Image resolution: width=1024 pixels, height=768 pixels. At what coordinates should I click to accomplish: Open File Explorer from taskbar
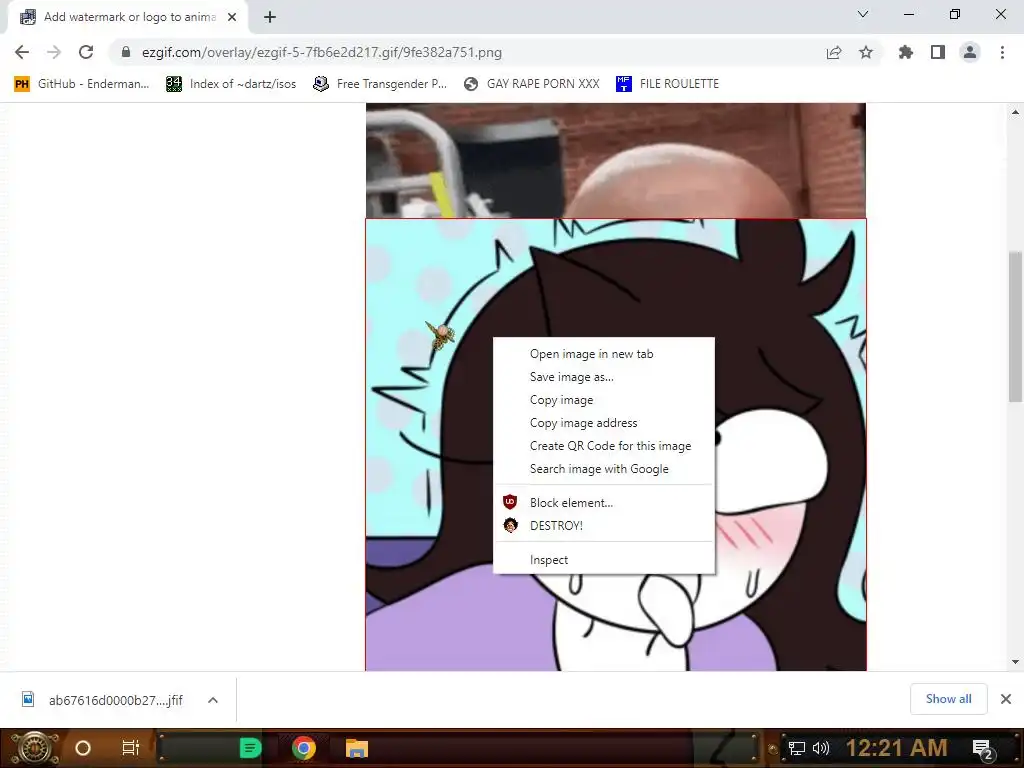[357, 748]
